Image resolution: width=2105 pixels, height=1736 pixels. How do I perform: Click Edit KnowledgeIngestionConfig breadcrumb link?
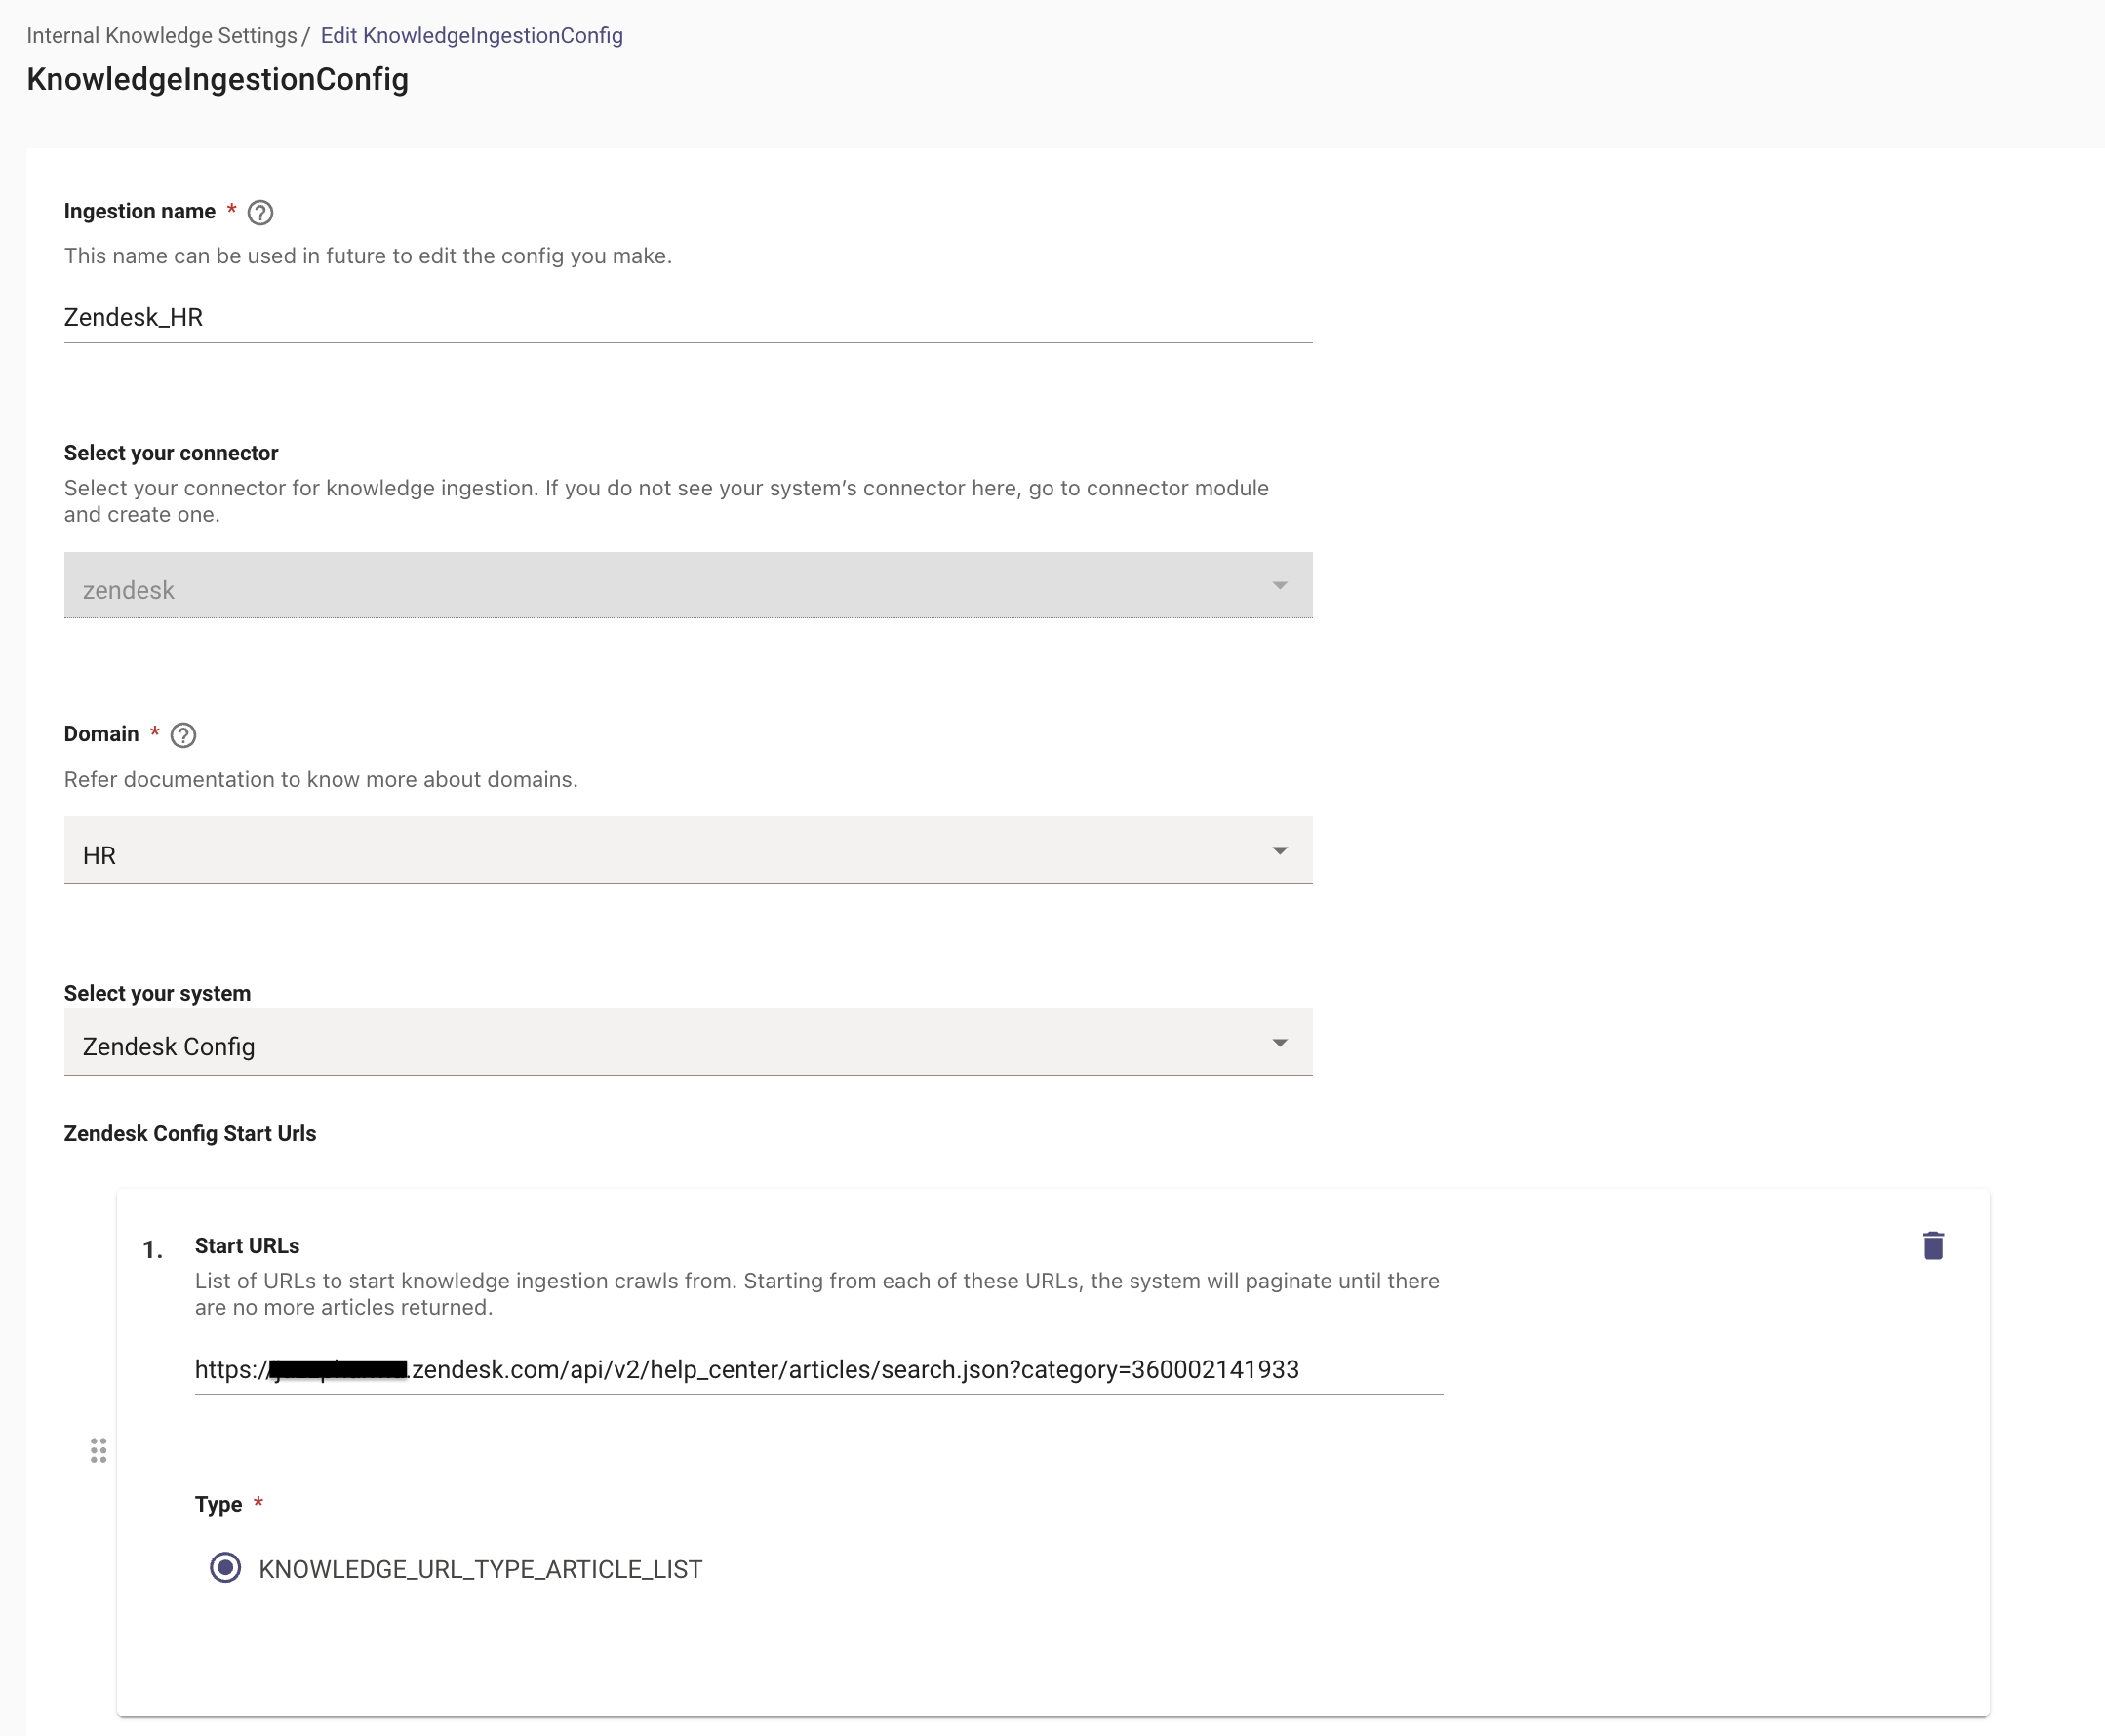point(472,36)
